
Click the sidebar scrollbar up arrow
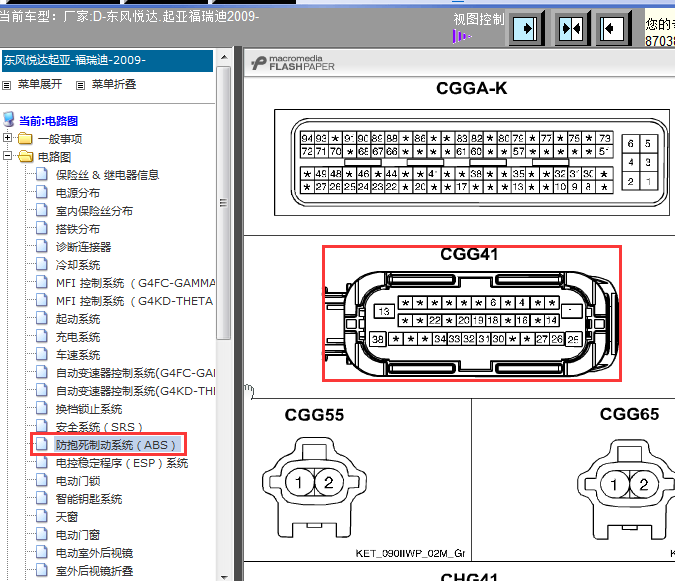pyautogui.click(x=224, y=57)
